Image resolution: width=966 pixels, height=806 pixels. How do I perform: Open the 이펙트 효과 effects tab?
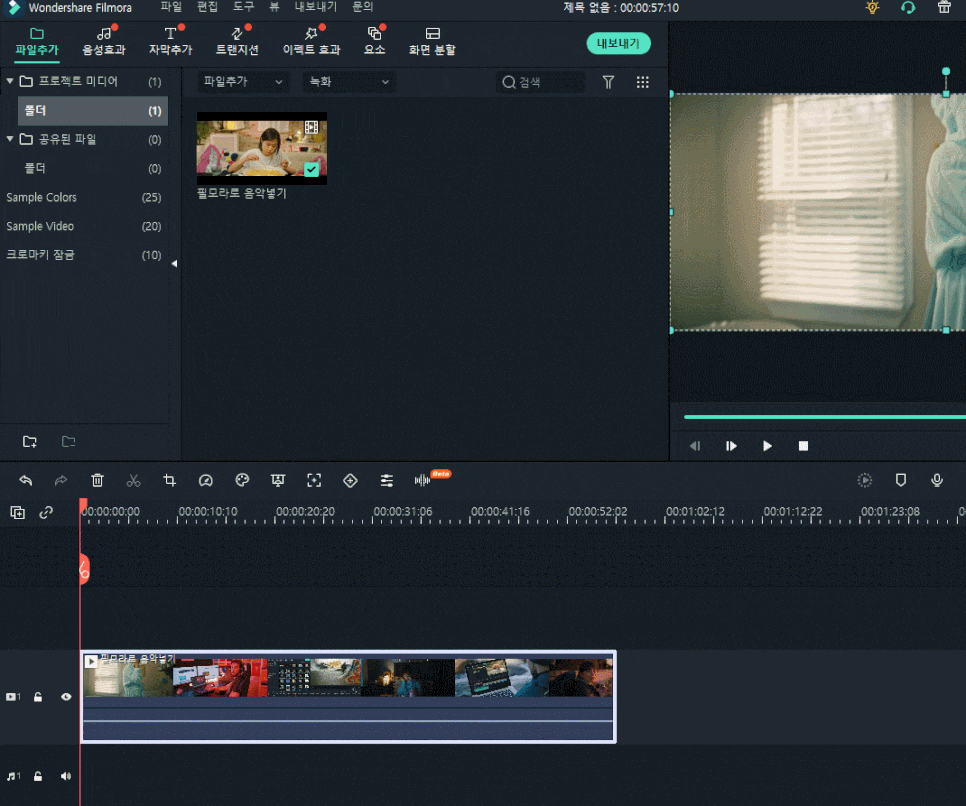tap(311, 41)
